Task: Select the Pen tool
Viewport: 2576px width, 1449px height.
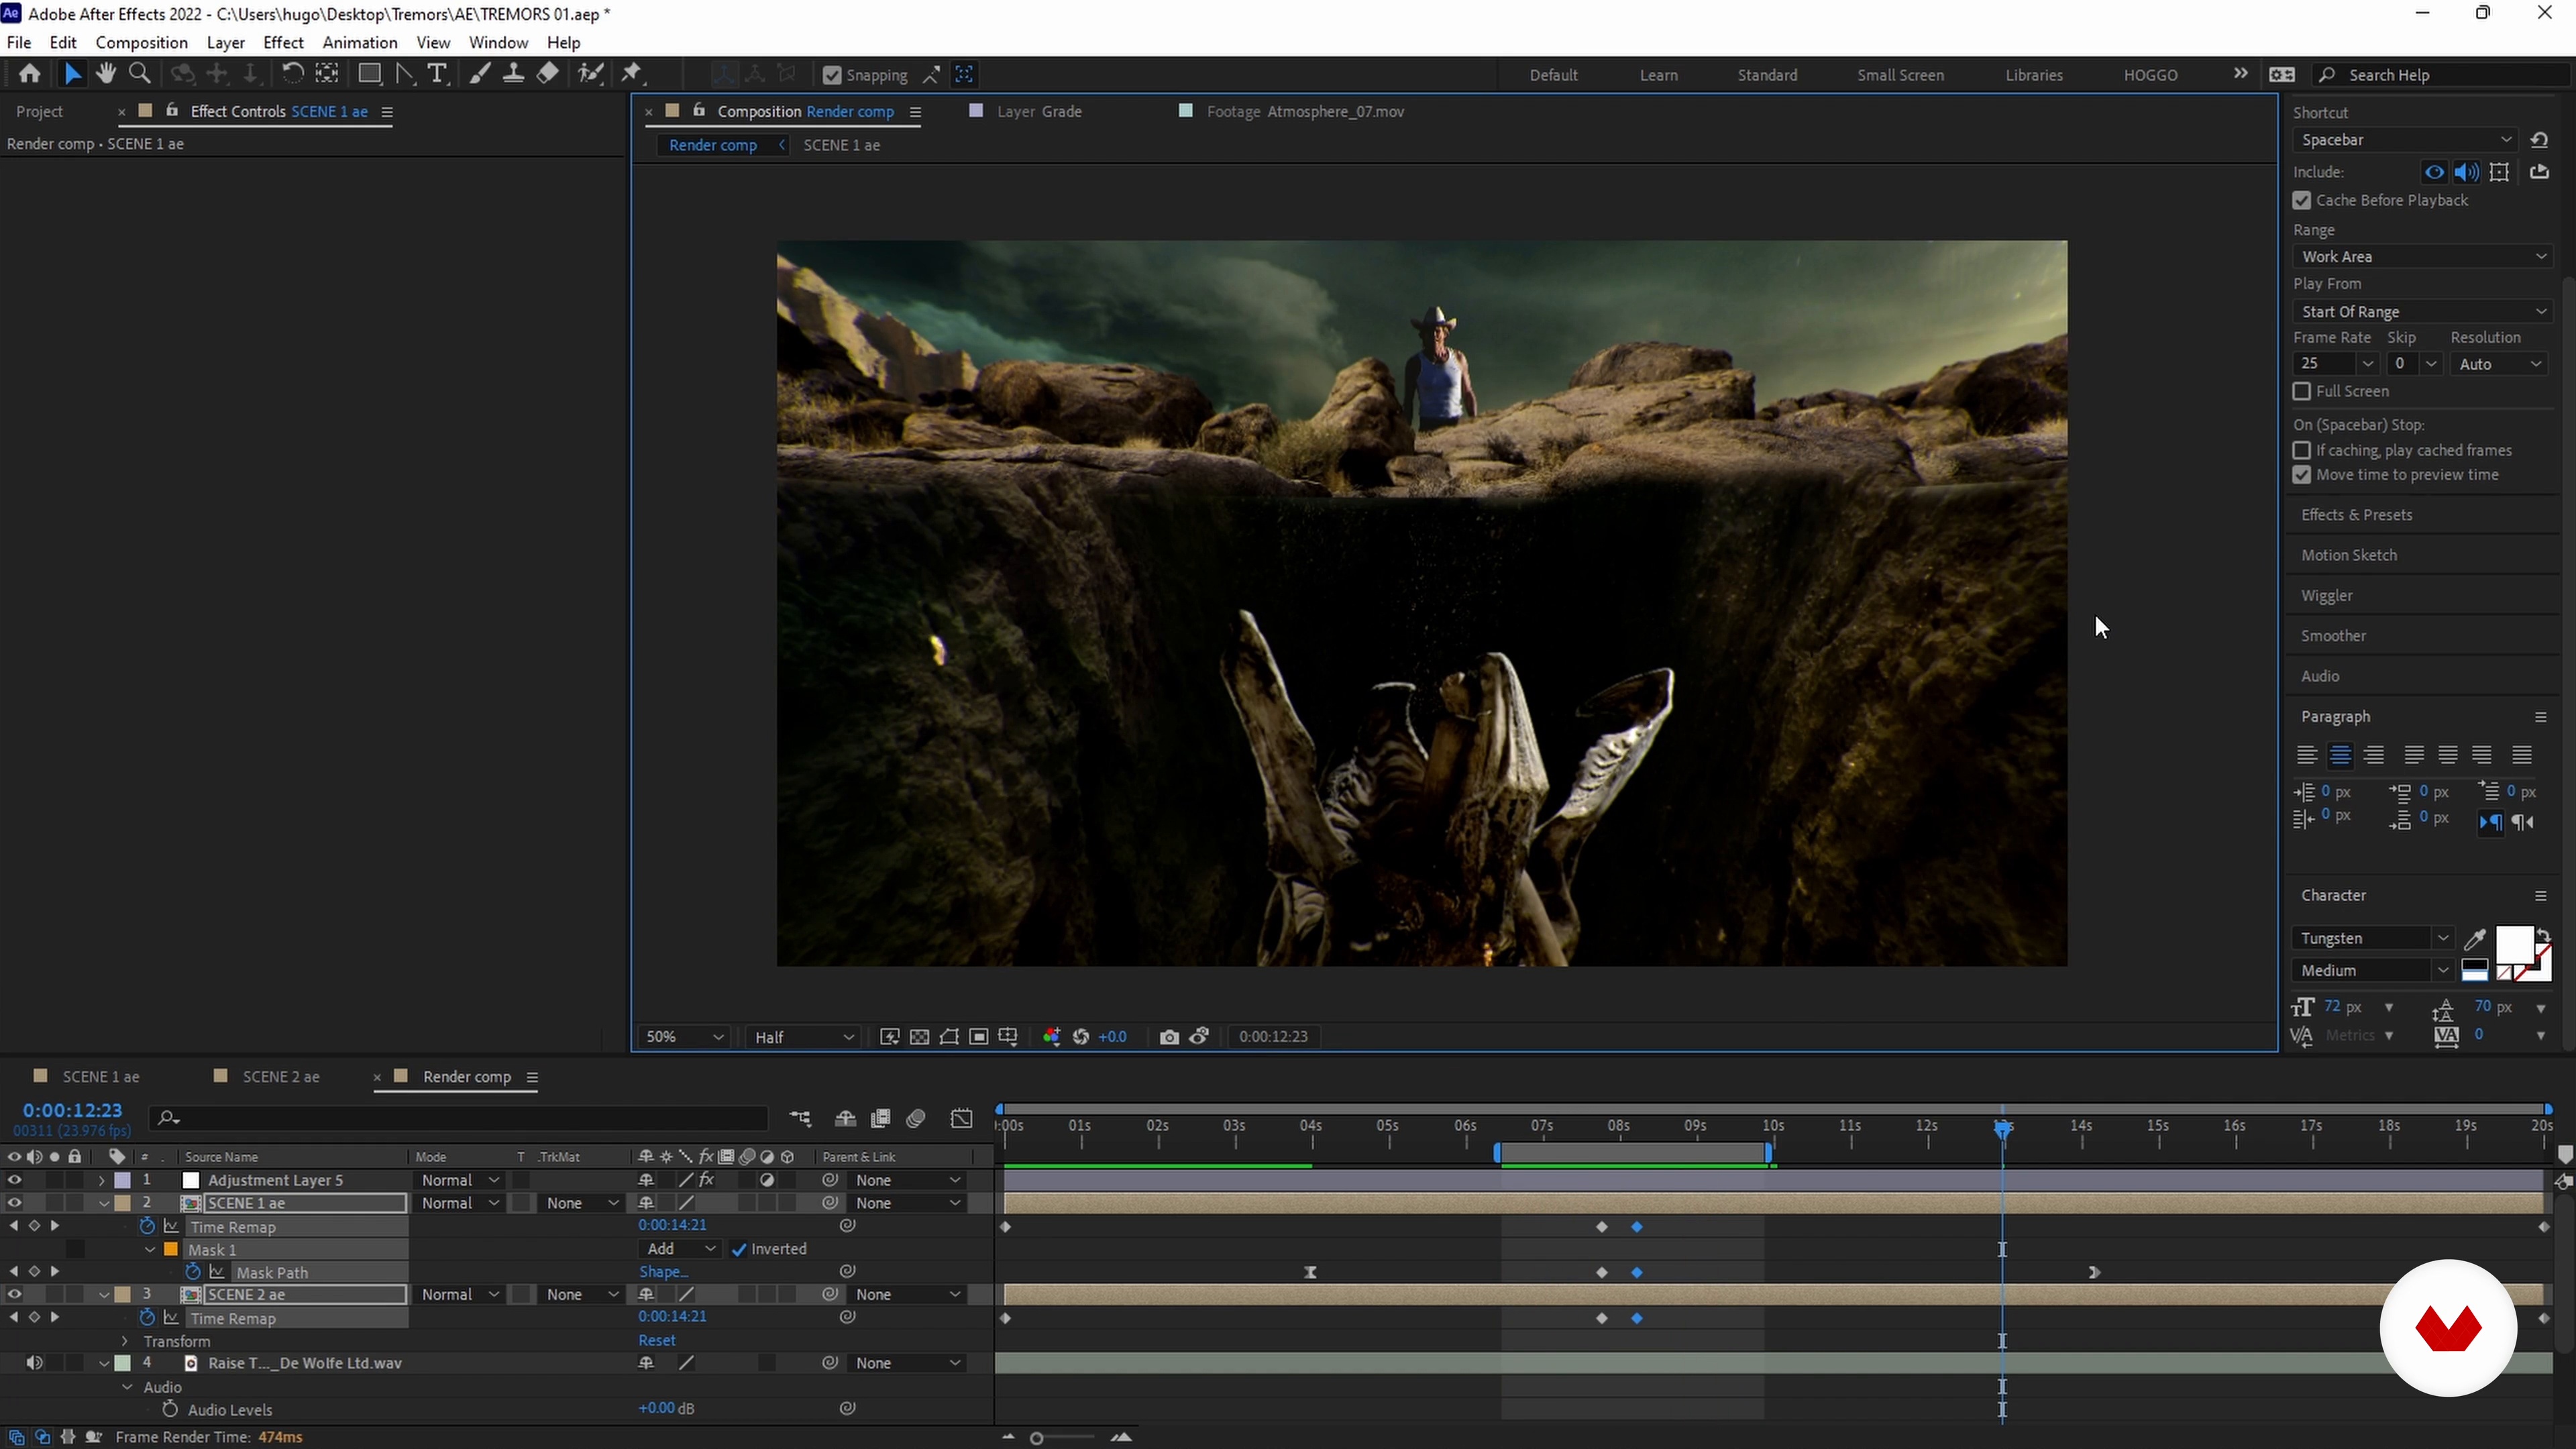Action: [x=404, y=74]
